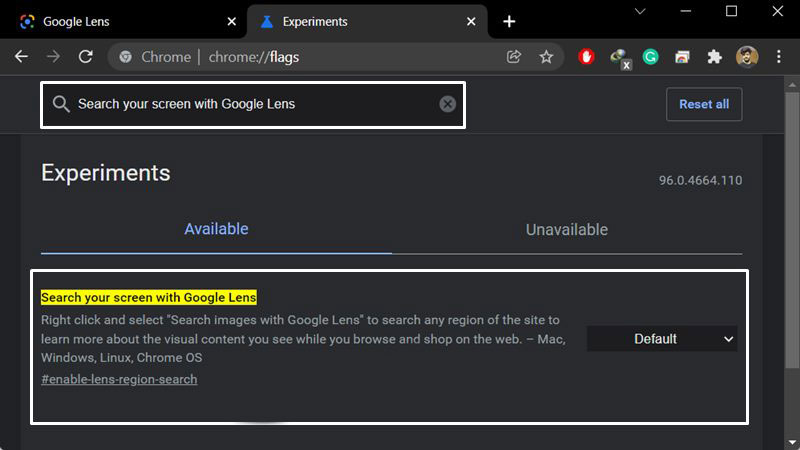Open the red hand ad-blocker extension
The image size is (800, 450).
coord(586,57)
